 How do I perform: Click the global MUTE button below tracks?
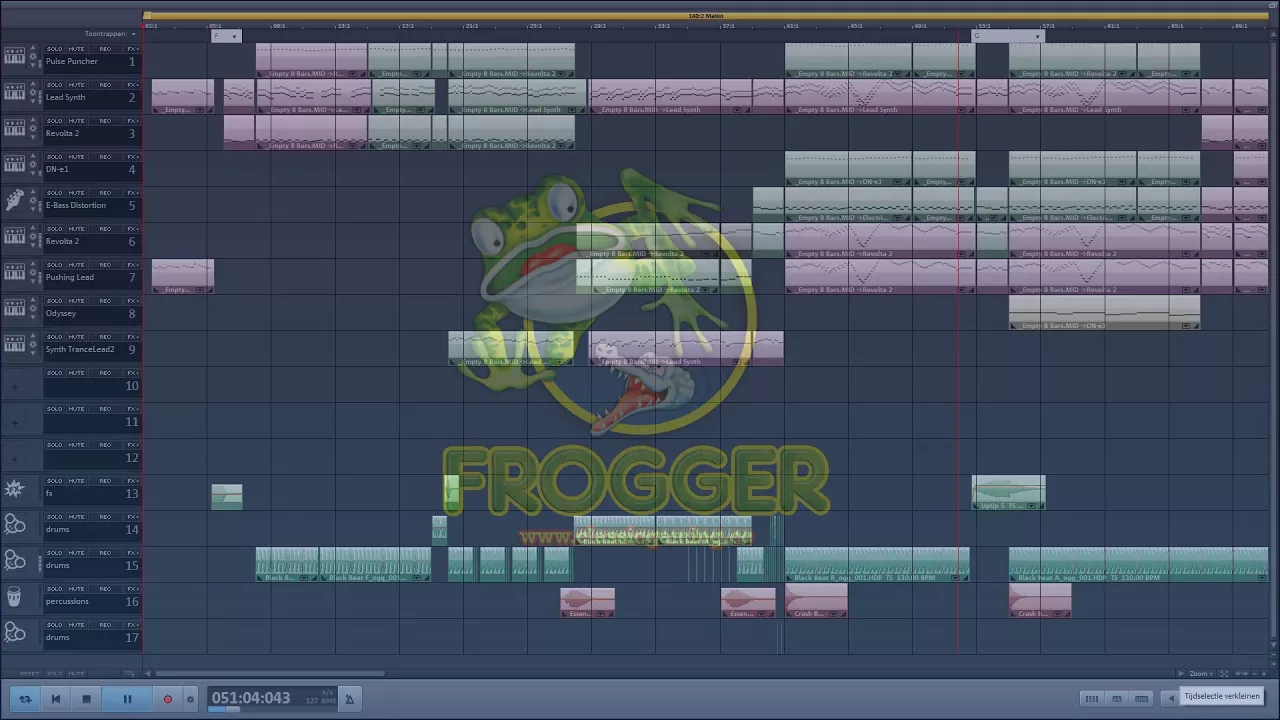(x=77, y=674)
